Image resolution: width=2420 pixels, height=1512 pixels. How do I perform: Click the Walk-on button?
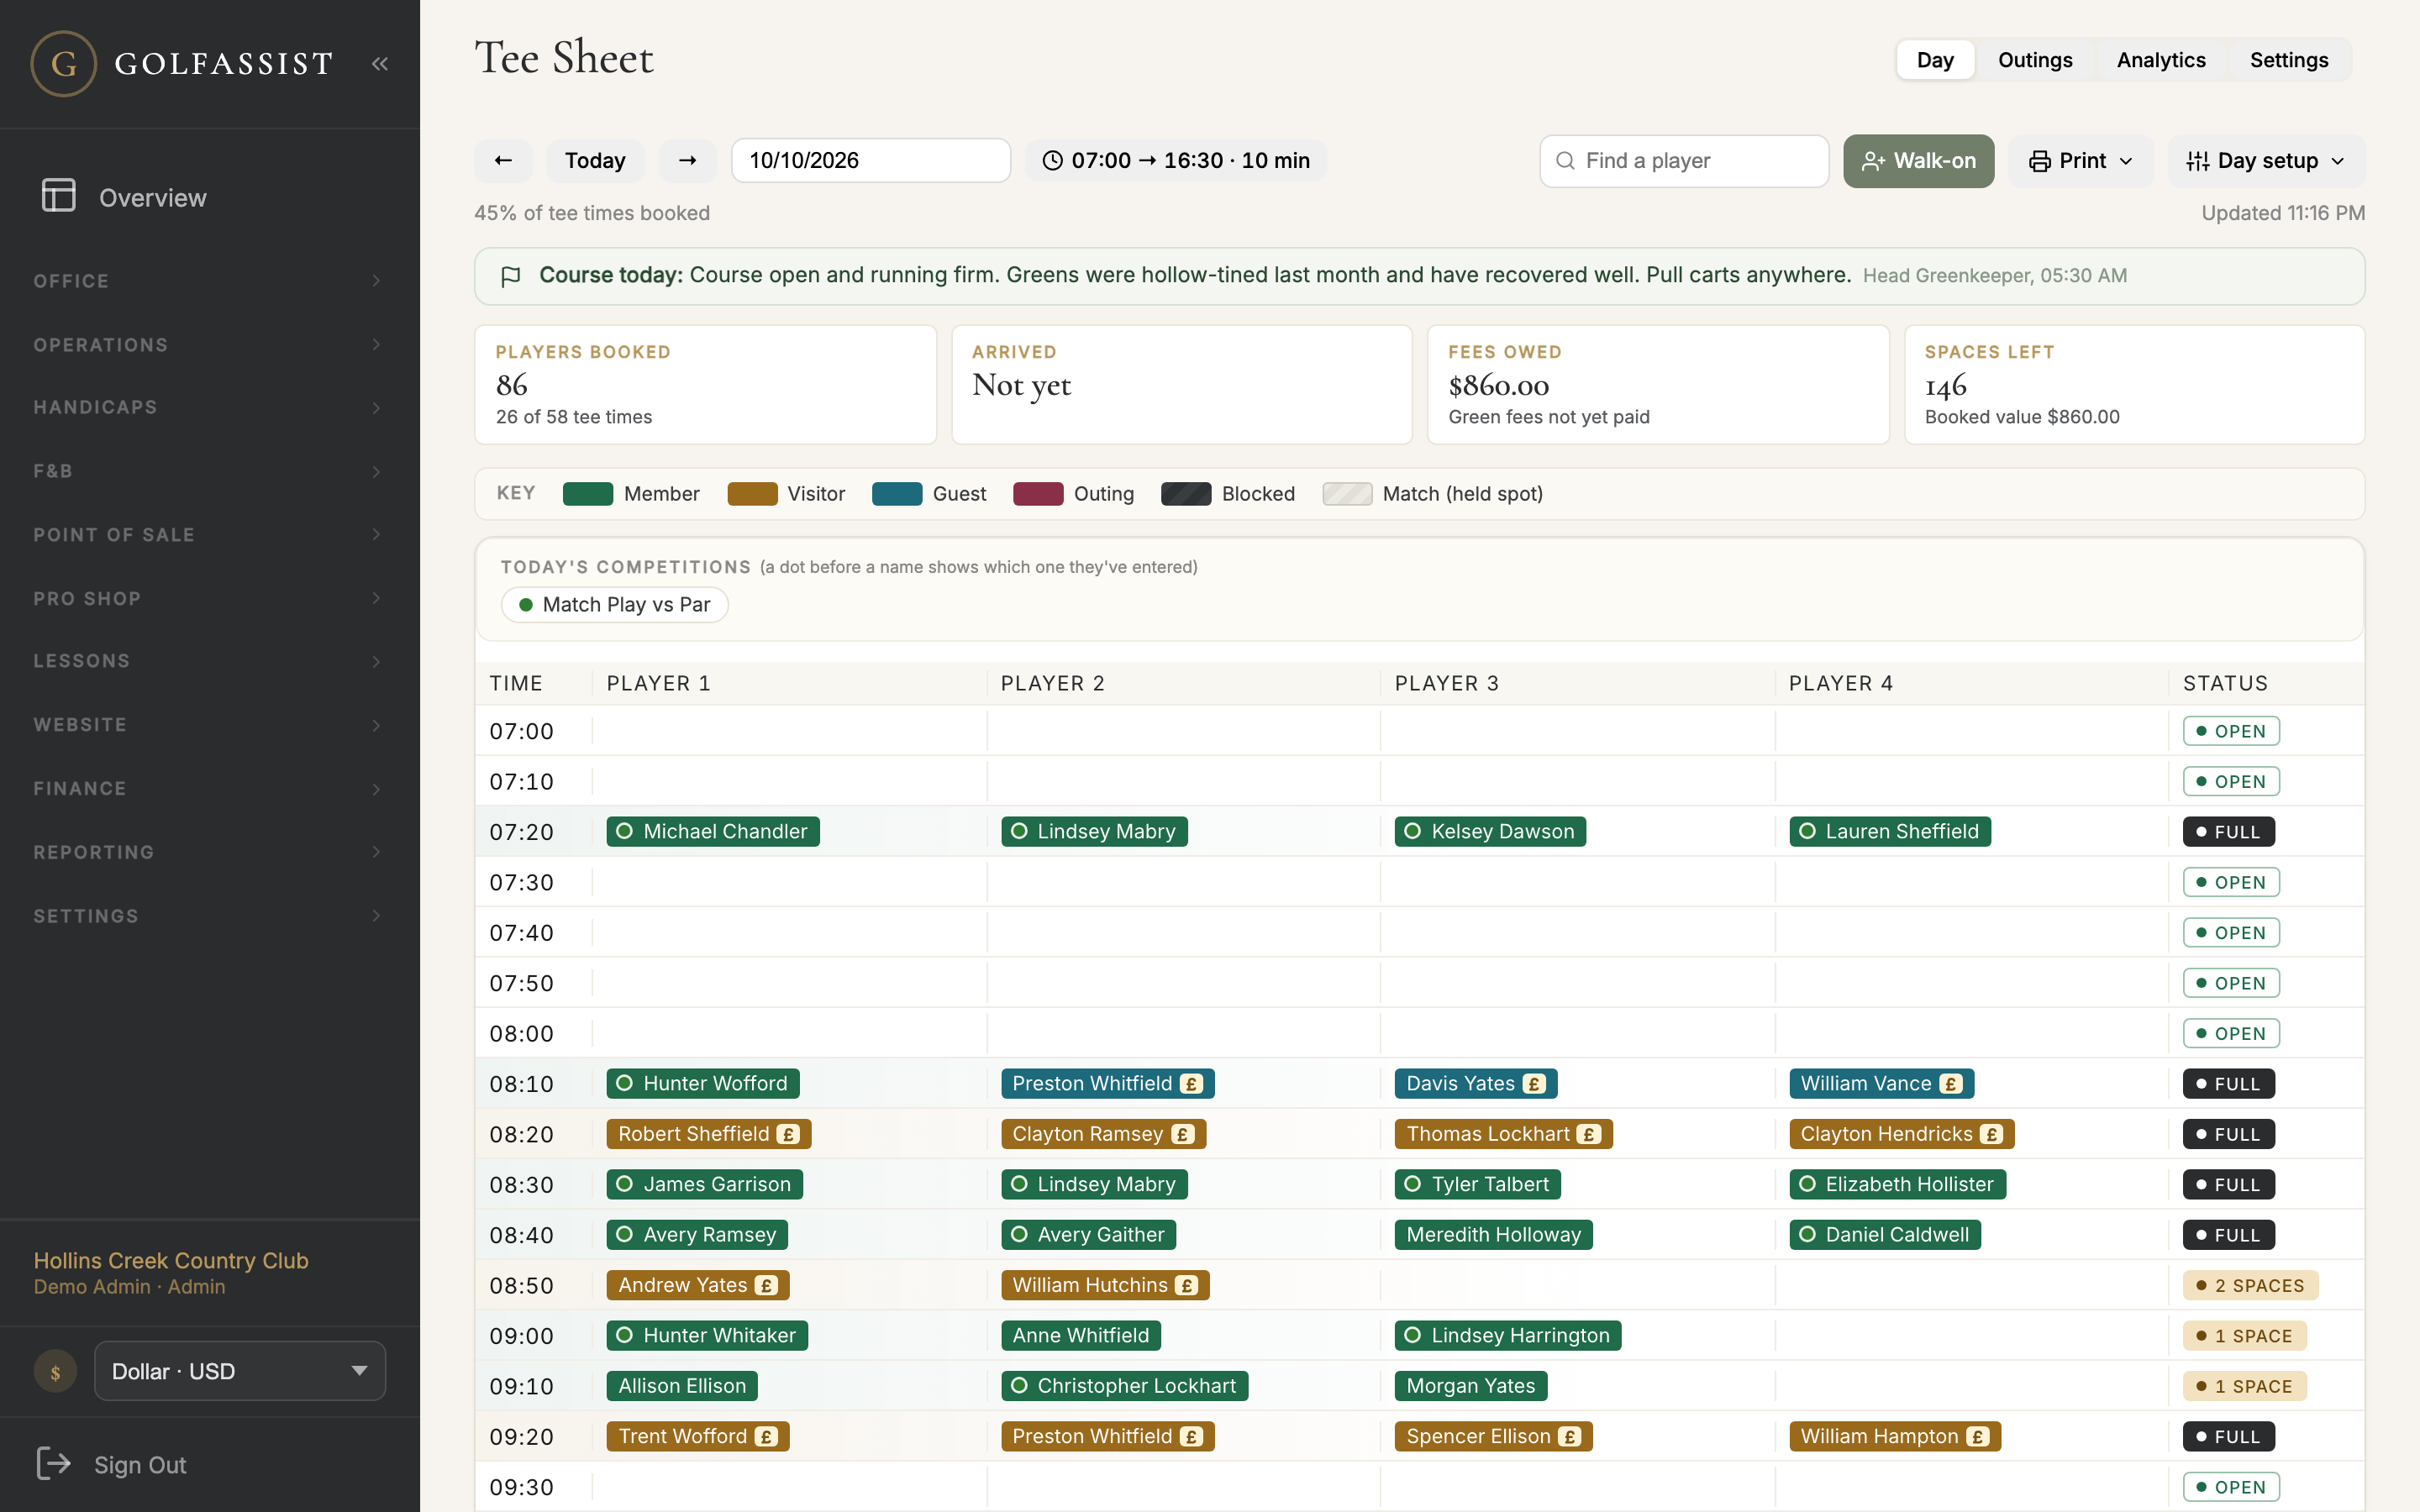tap(1918, 161)
